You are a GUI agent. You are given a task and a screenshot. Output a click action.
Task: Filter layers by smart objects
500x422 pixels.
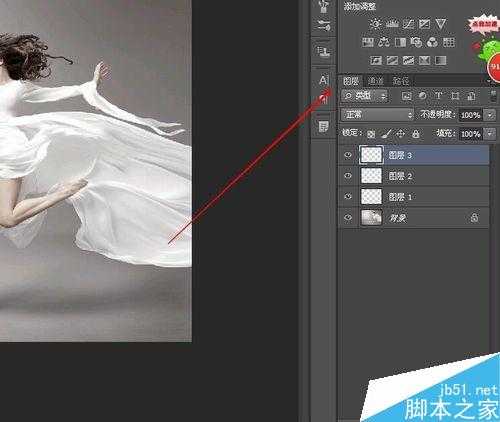[x=471, y=96]
